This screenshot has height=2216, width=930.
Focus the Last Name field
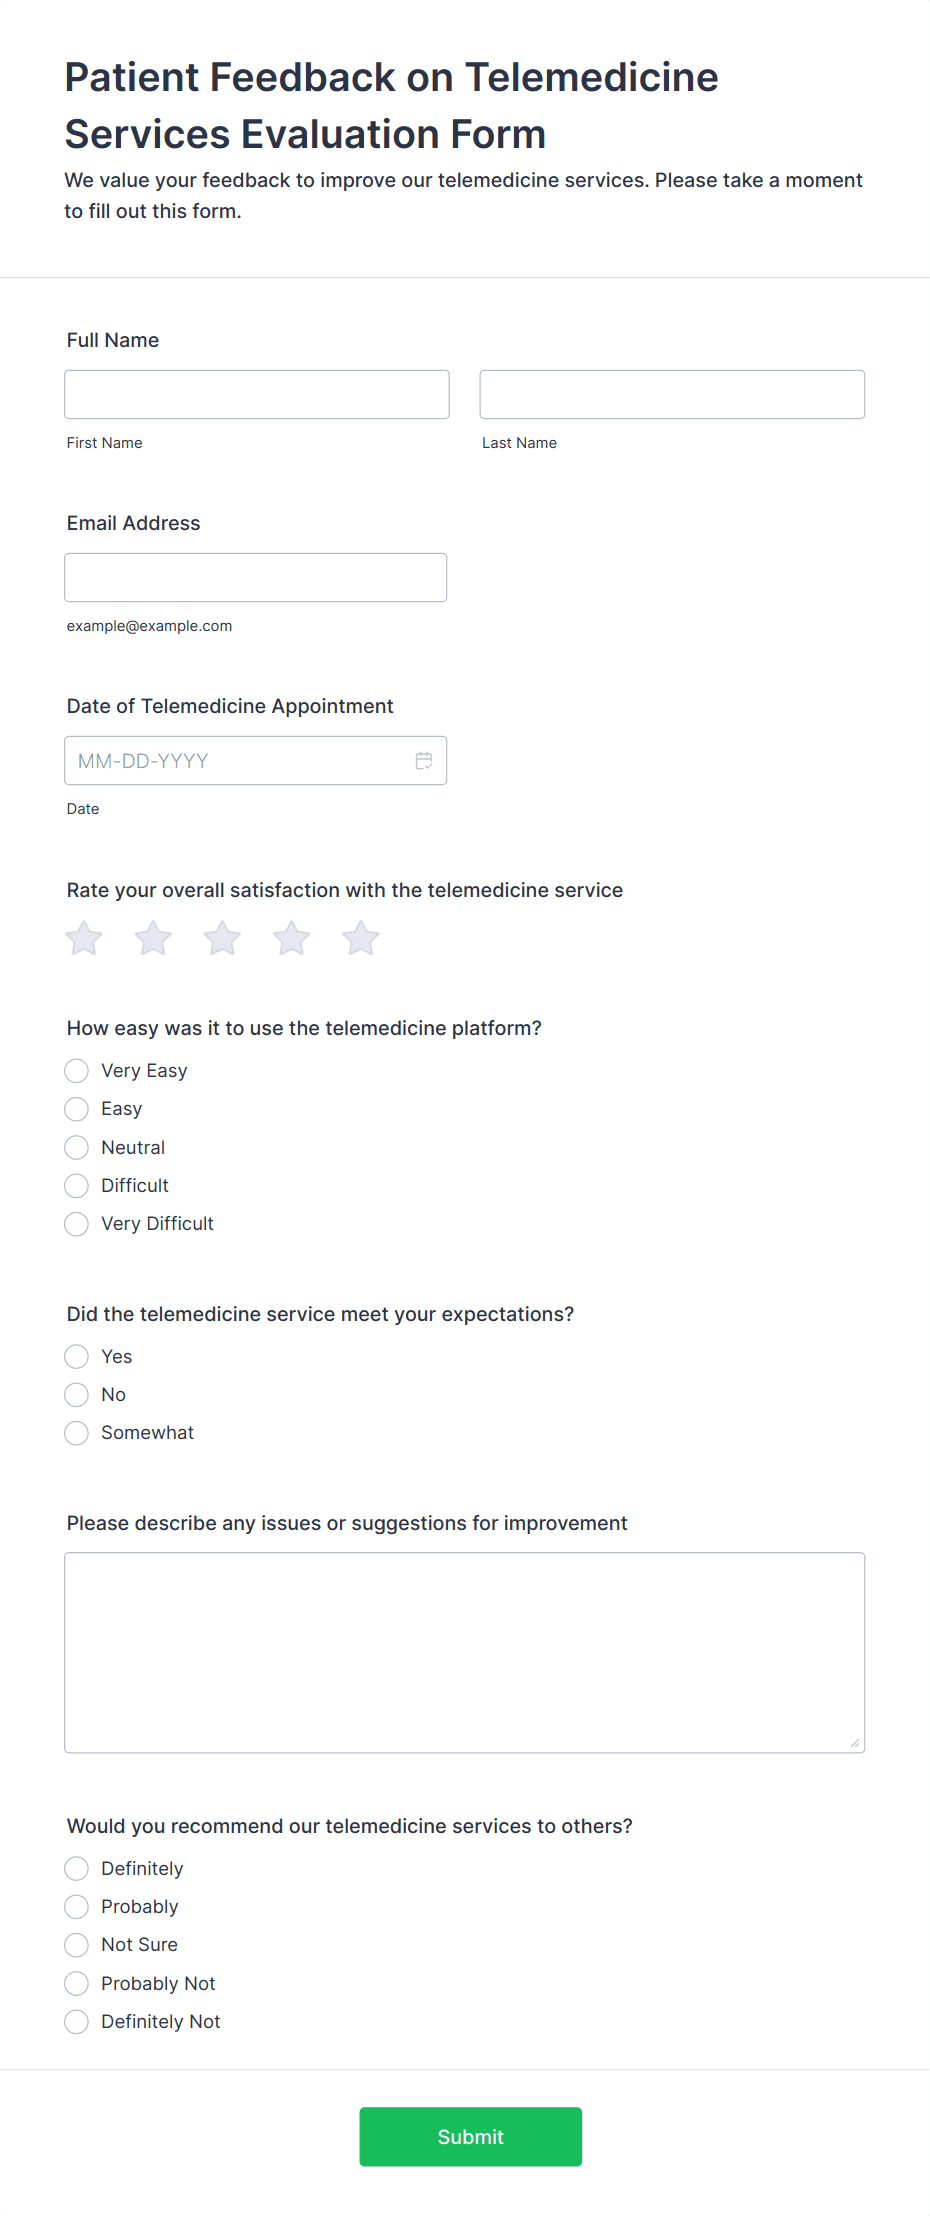tap(672, 394)
